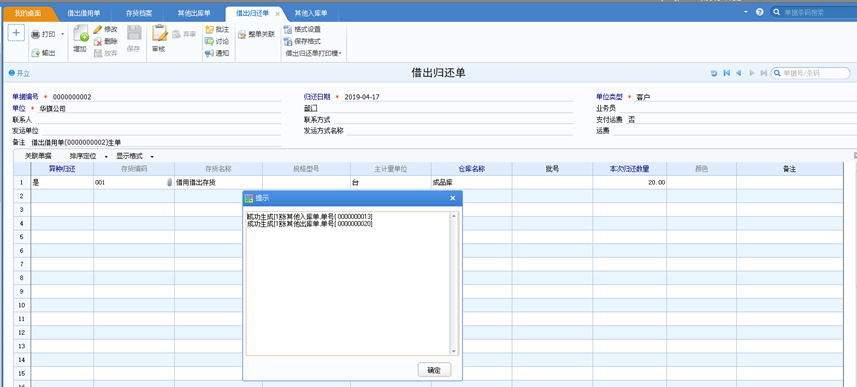Click the 本次归还数量 column header
Screen dimensions: 857x387
tap(630, 169)
